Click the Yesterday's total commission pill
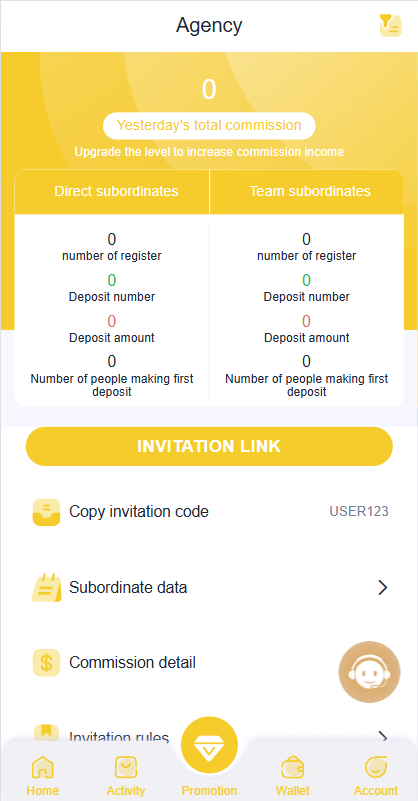 [x=209, y=126]
